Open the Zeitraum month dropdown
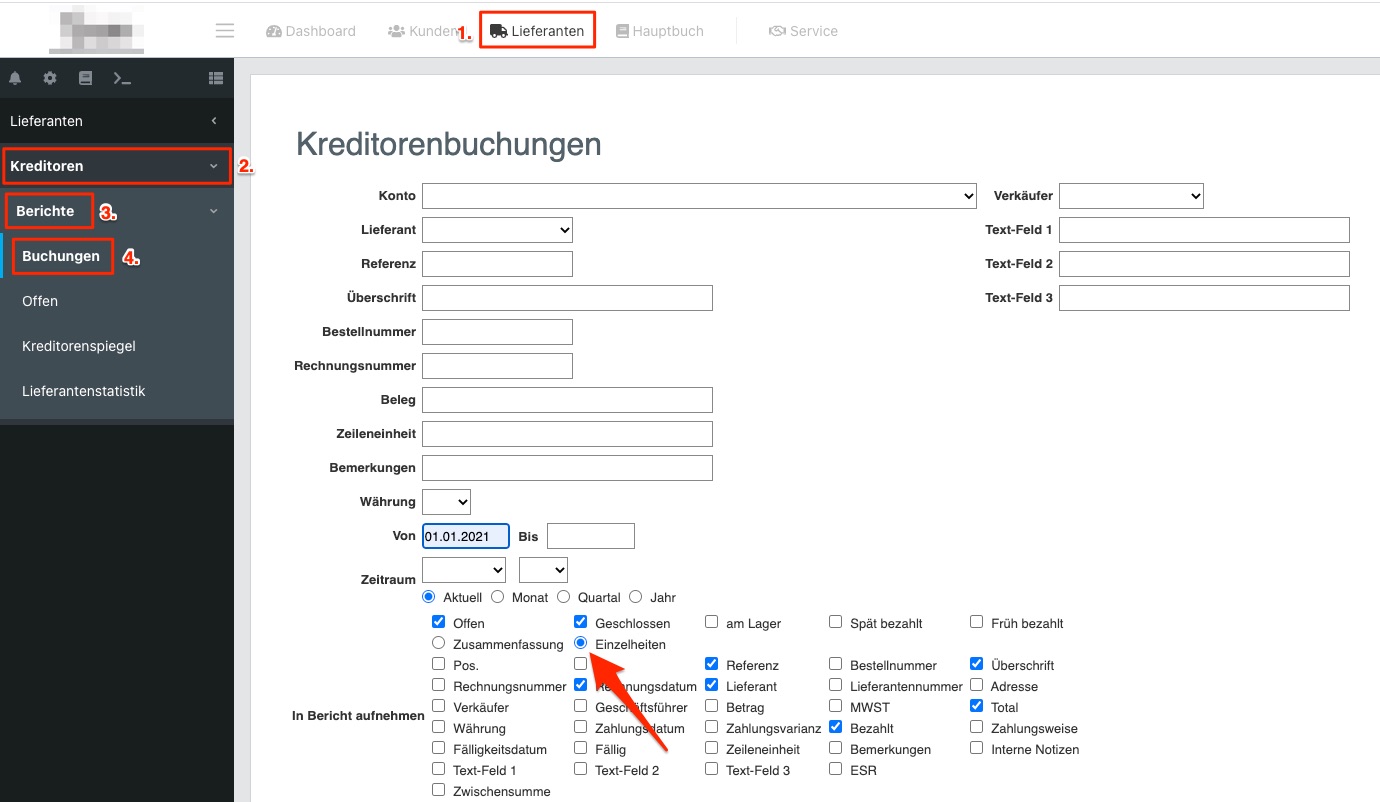The width and height of the screenshot is (1380, 802). click(x=464, y=570)
